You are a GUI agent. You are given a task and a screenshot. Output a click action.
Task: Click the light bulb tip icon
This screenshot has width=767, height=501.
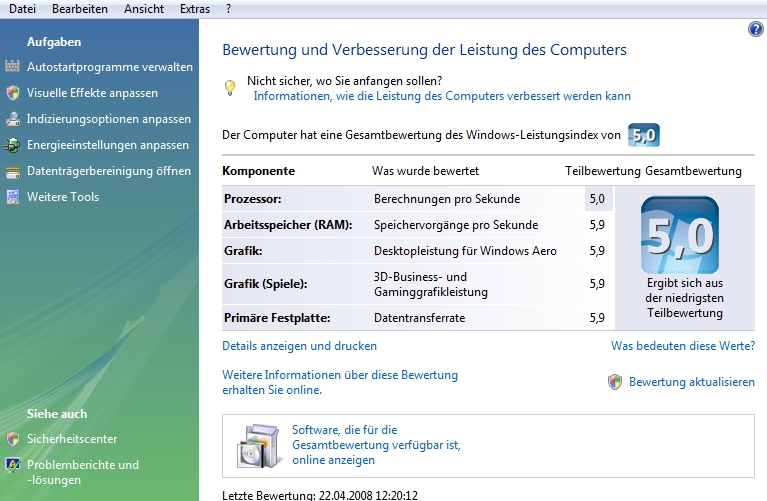click(230, 88)
